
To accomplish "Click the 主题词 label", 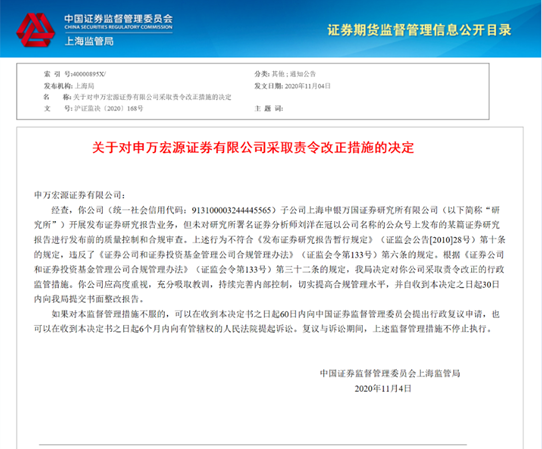I will coord(269,109).
